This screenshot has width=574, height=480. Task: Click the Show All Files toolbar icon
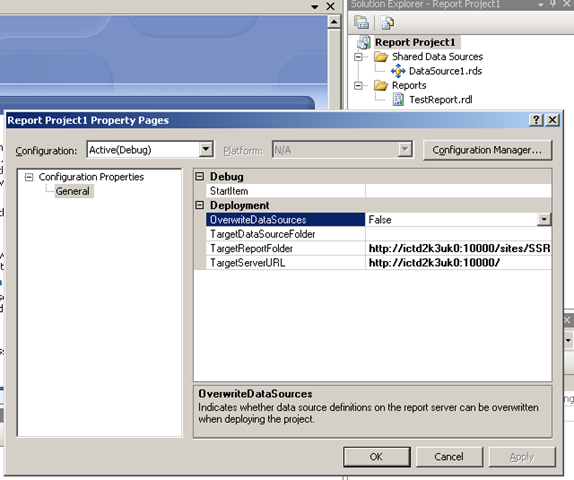pyautogui.click(x=387, y=23)
